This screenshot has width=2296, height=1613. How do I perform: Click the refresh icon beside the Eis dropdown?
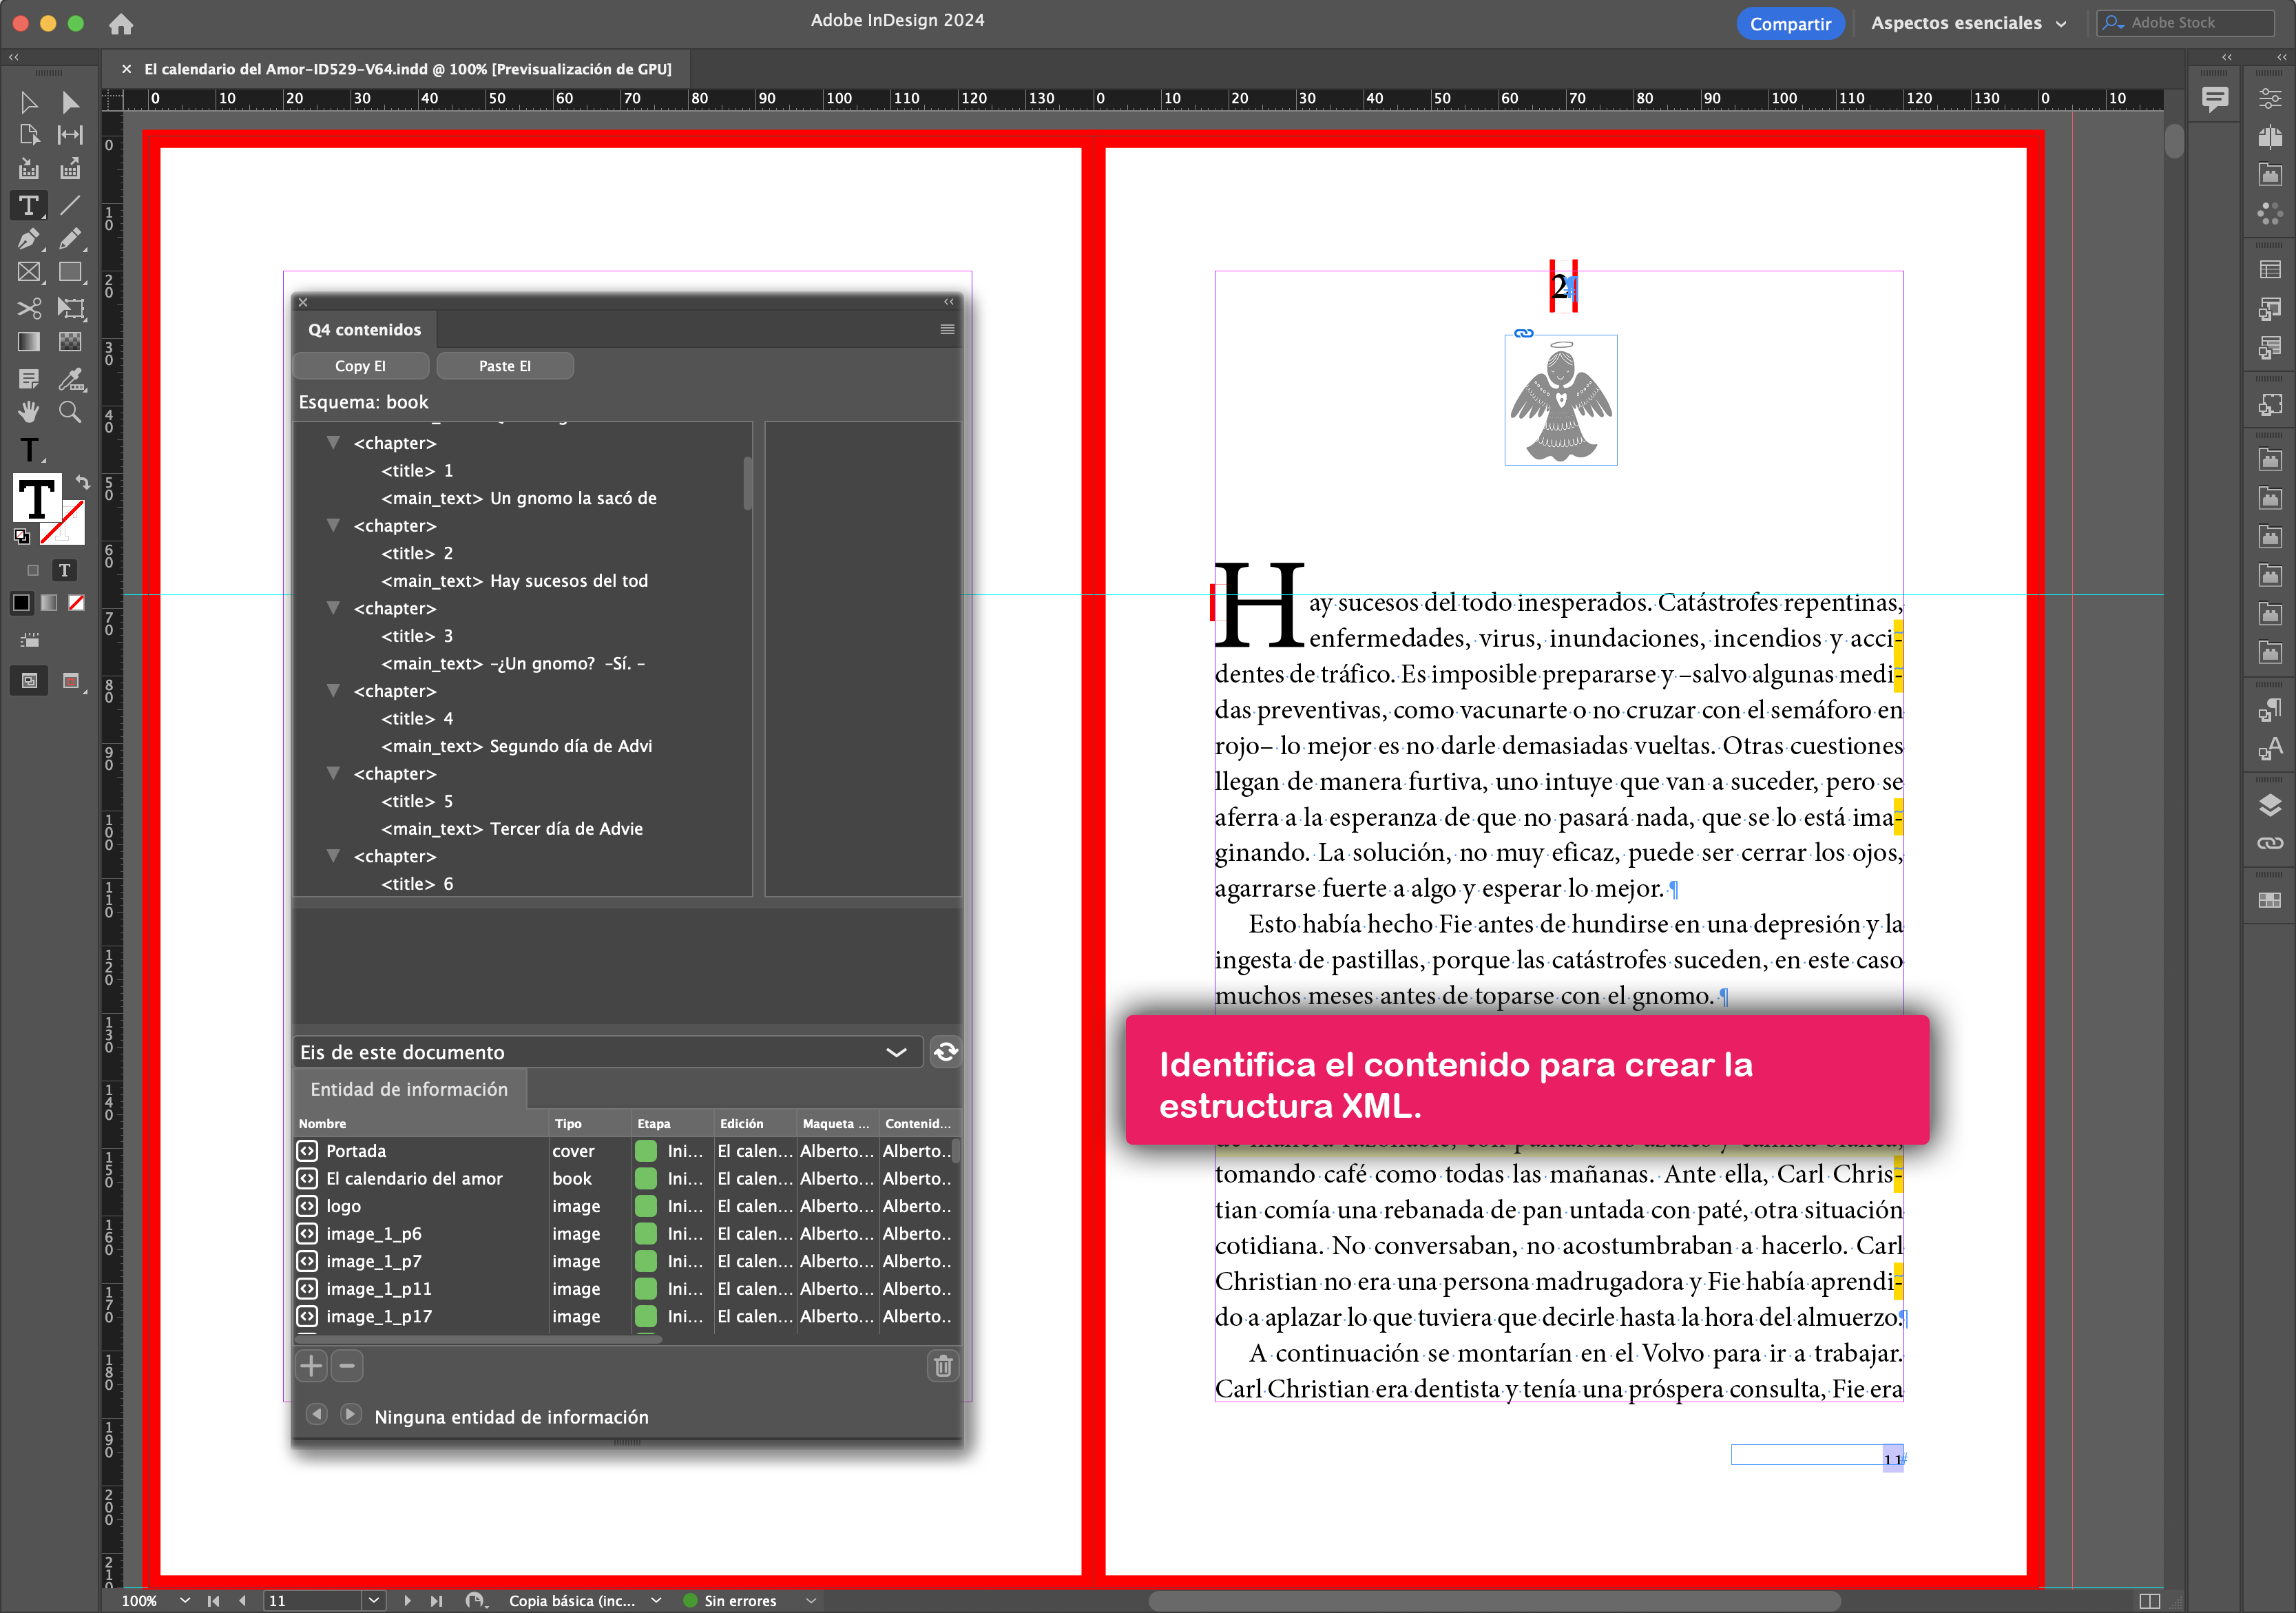(945, 1052)
